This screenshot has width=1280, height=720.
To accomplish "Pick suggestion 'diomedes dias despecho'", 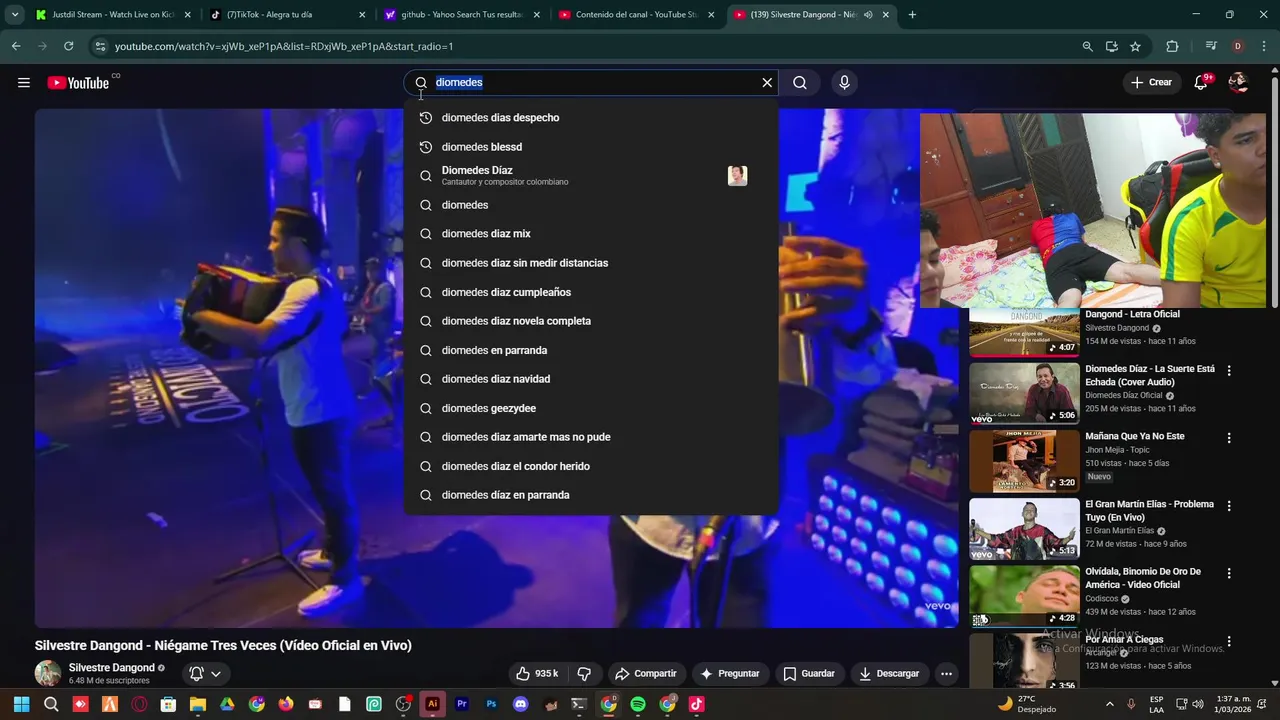I will click(x=591, y=118).
